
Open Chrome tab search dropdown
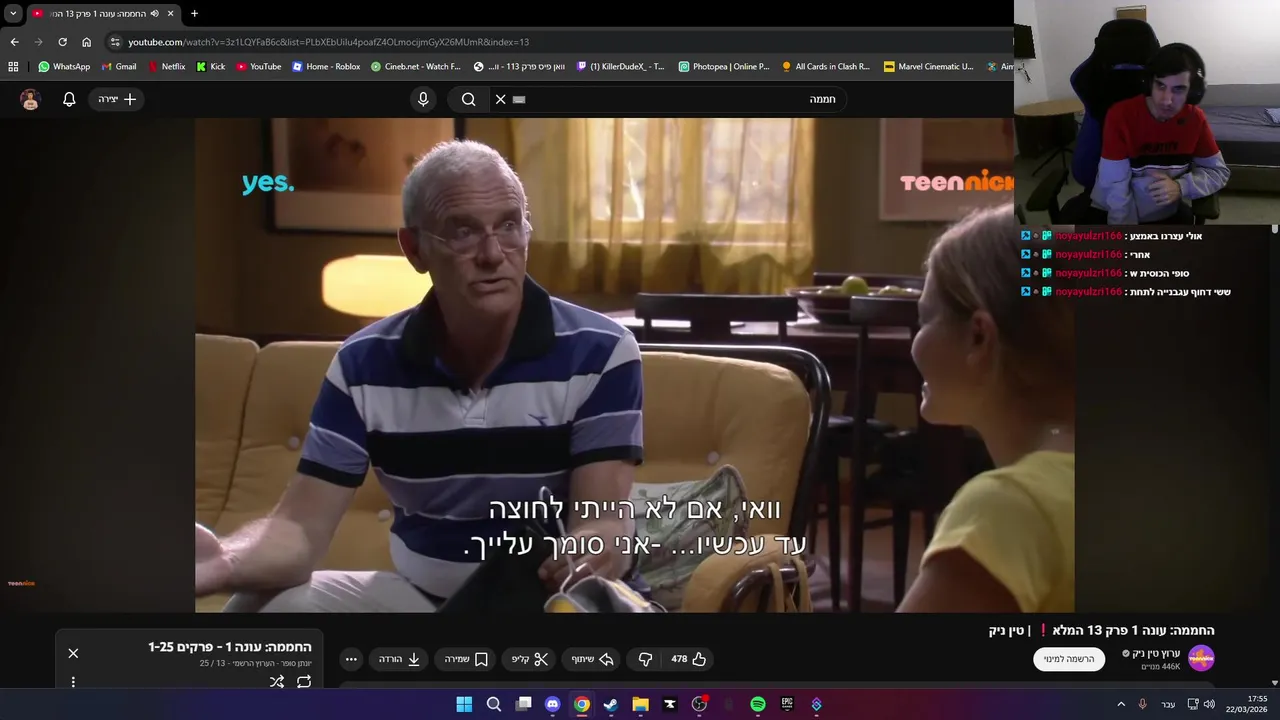click(13, 13)
